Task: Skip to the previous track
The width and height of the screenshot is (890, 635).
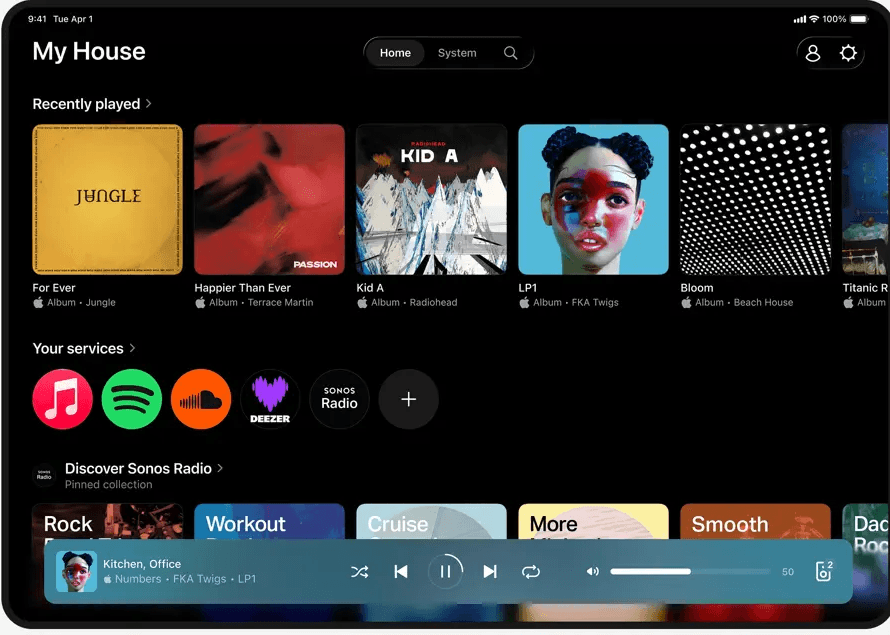Action: (x=401, y=571)
